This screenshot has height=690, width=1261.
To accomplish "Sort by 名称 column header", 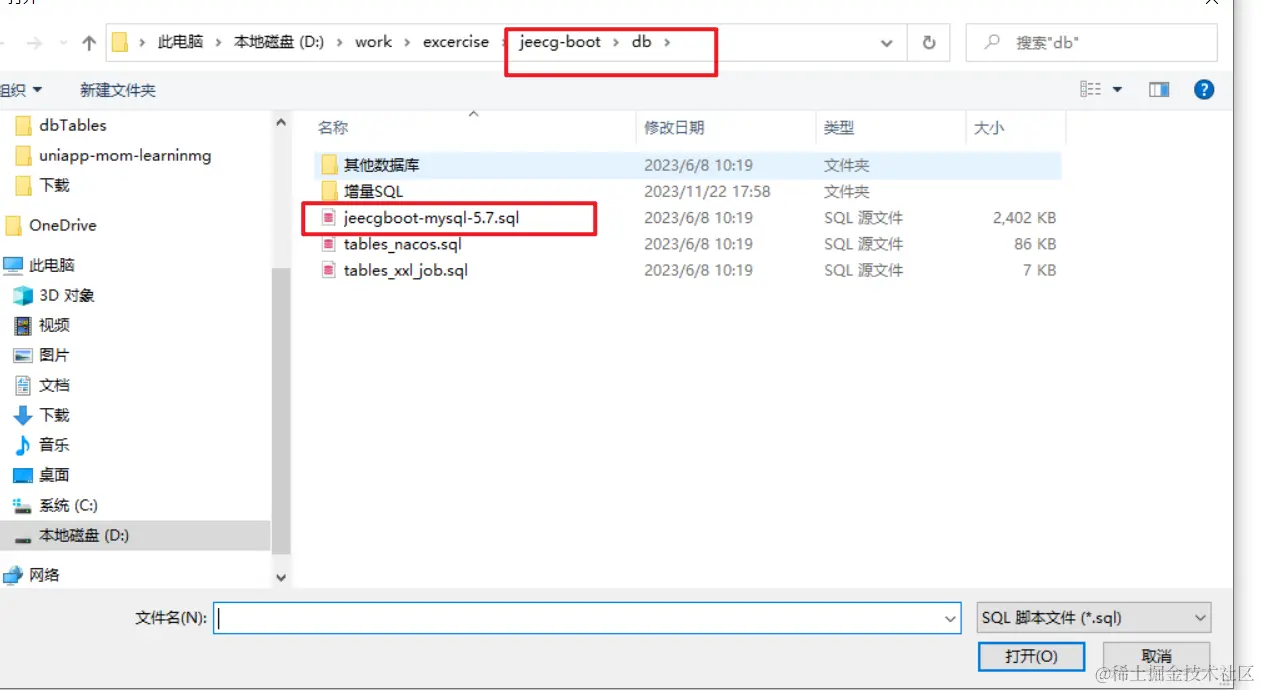I will tap(332, 128).
